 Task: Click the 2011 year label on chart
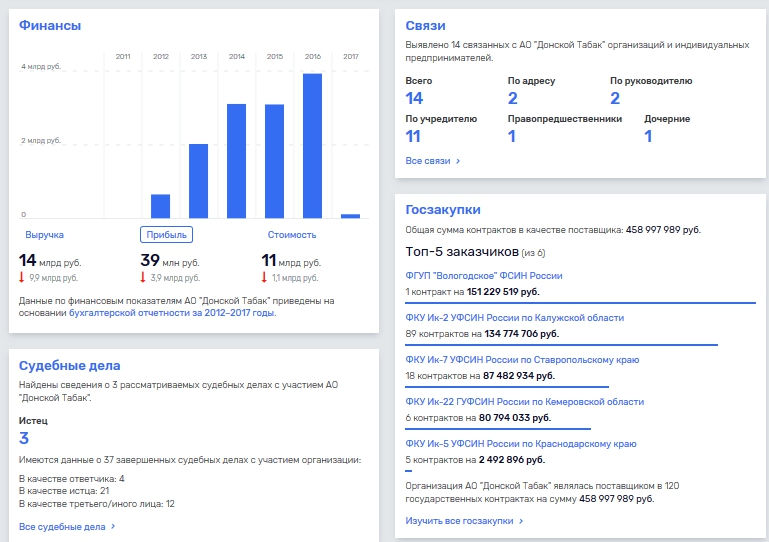(x=123, y=56)
